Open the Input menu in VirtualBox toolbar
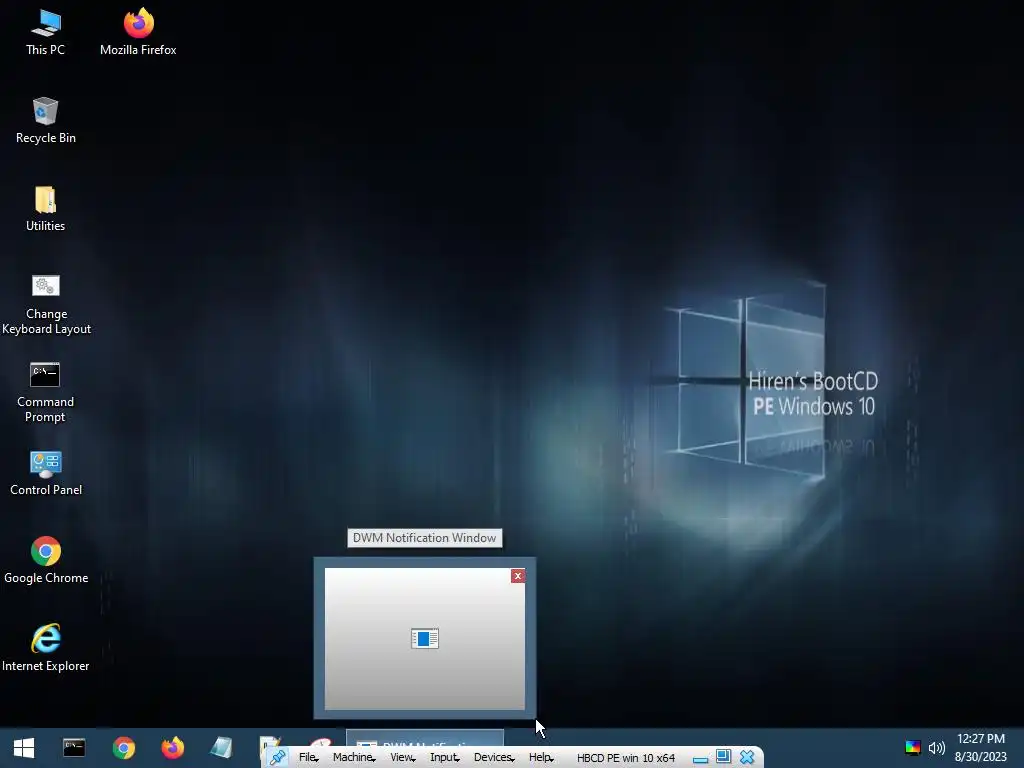Image resolution: width=1024 pixels, height=768 pixels. pos(444,758)
